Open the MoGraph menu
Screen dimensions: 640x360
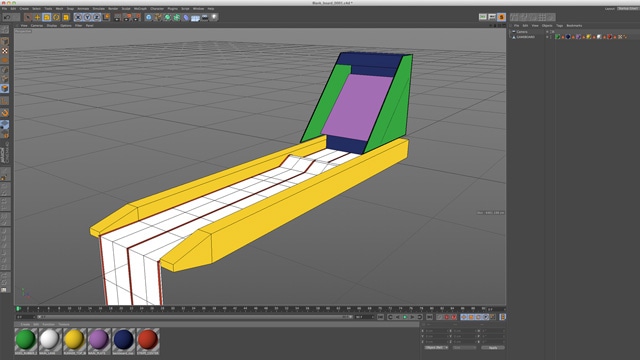point(140,9)
